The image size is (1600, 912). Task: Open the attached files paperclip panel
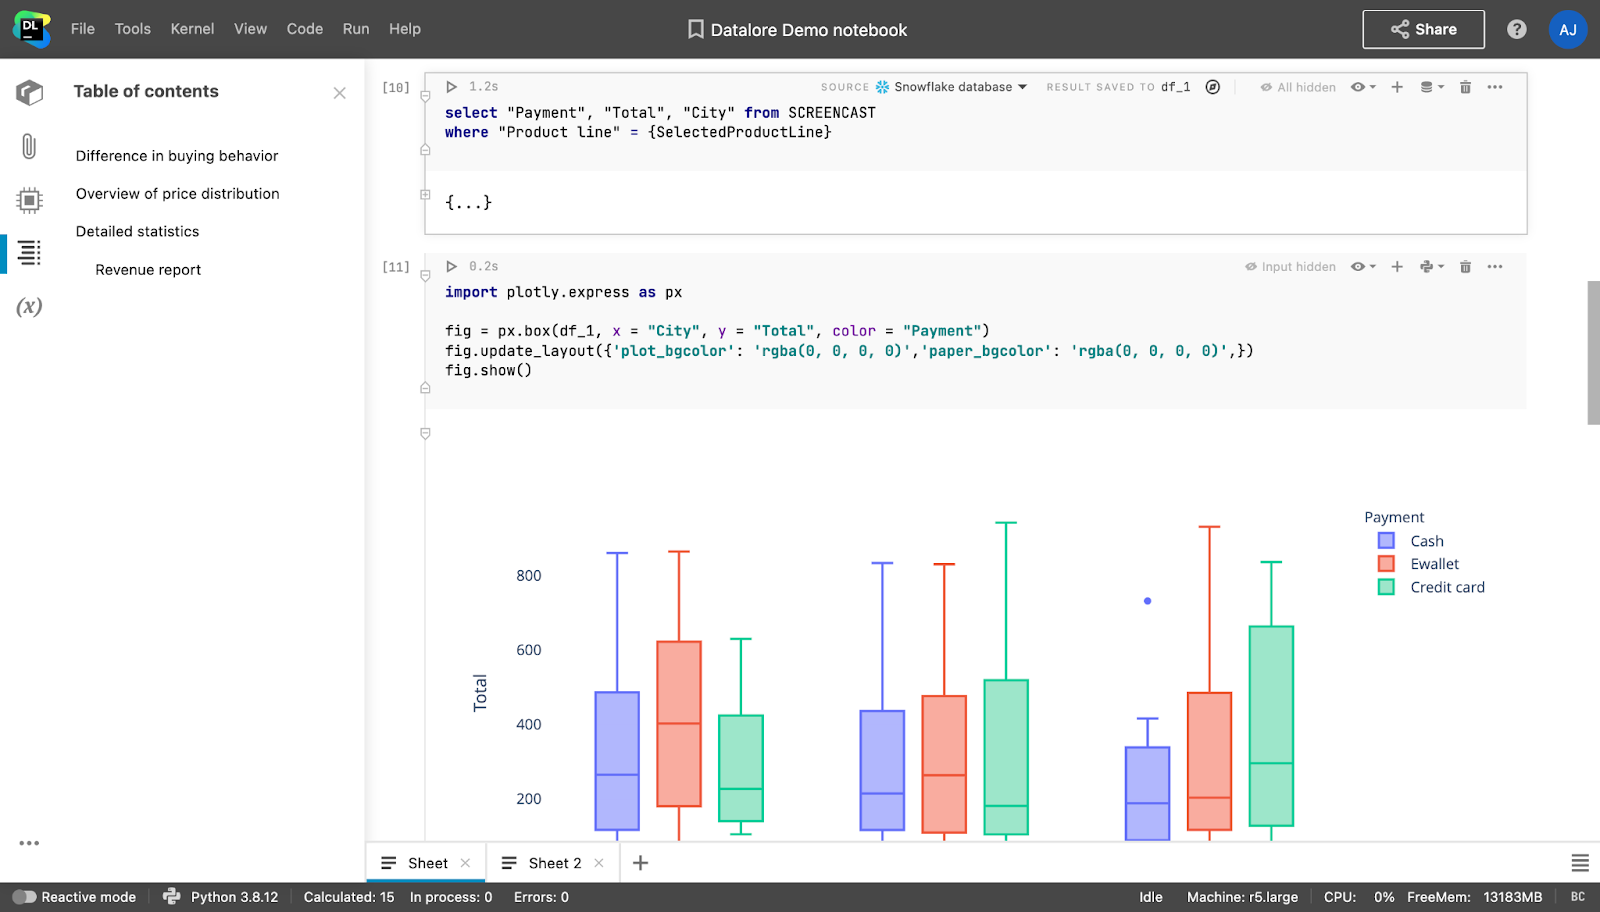(x=29, y=147)
